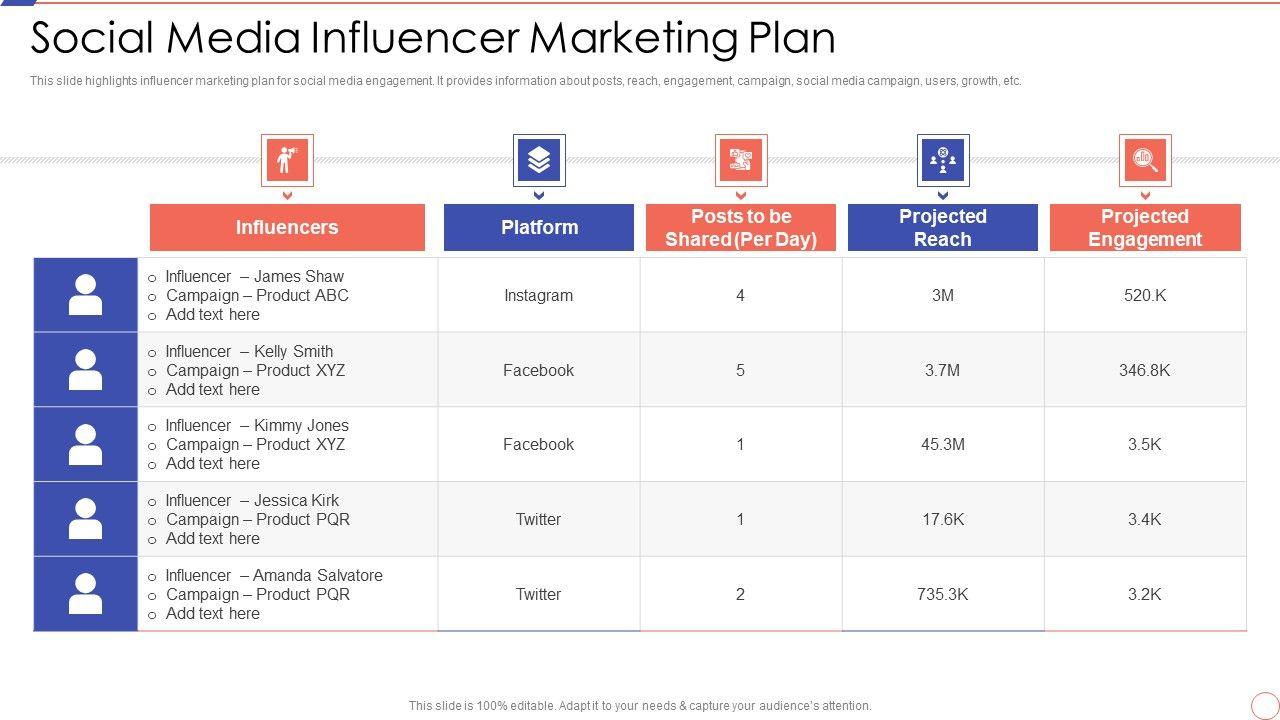
Task: Click the avatar icon for Kelly Smith
Action: (x=85, y=370)
